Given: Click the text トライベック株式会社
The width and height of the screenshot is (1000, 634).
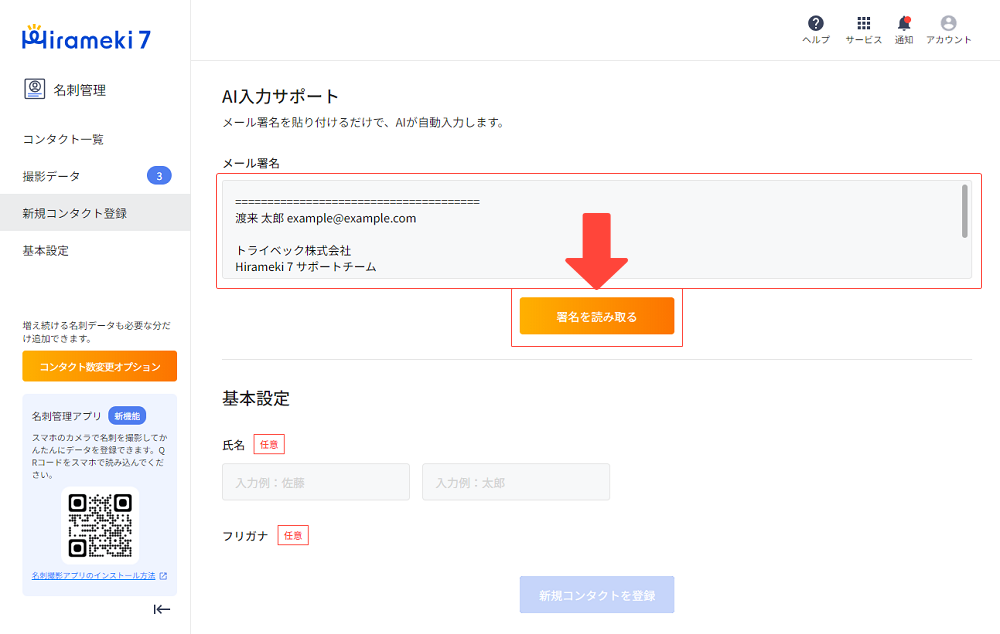Looking at the screenshot, I should 293,250.
